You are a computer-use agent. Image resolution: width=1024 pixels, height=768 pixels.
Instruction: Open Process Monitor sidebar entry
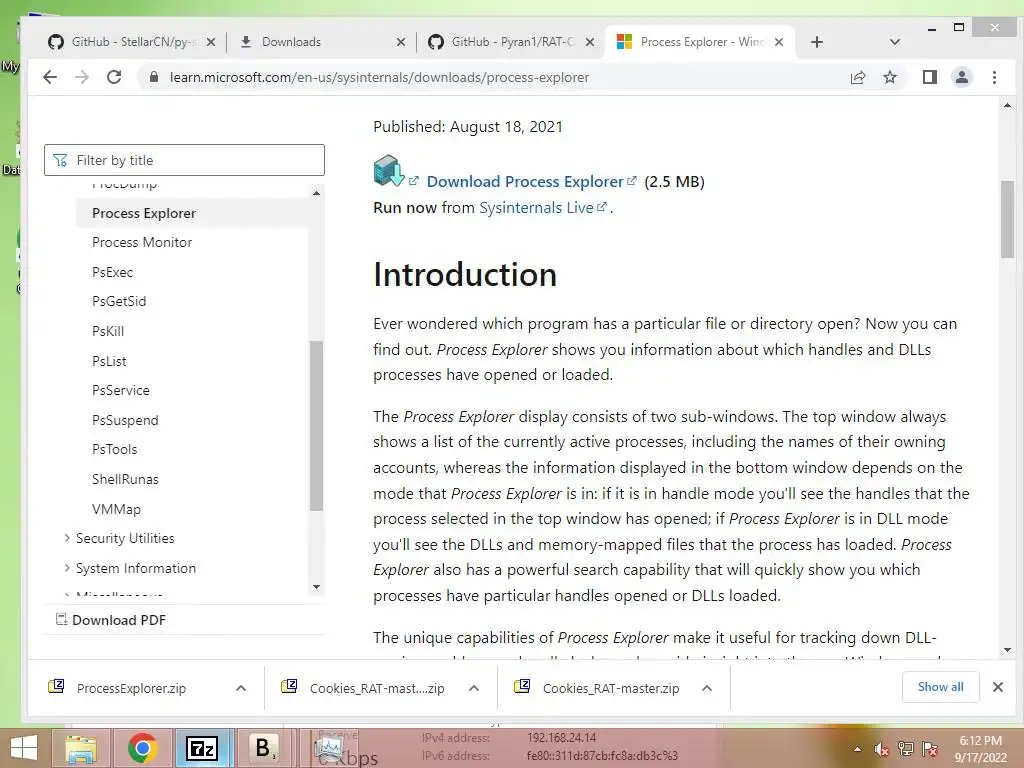[x=142, y=242]
